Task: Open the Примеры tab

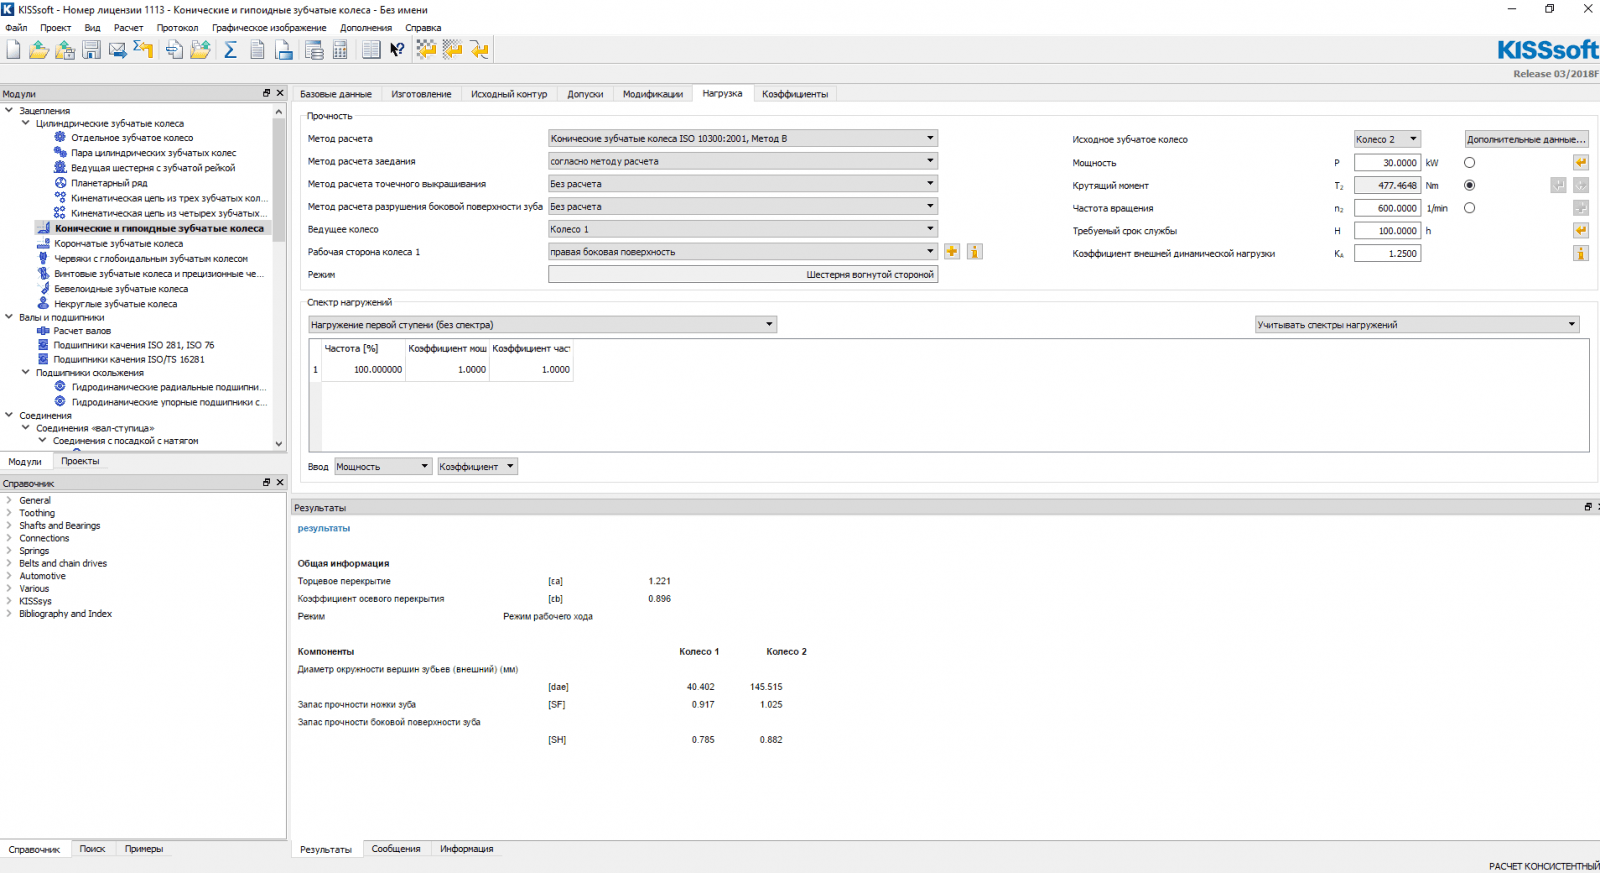Action: click(x=144, y=849)
